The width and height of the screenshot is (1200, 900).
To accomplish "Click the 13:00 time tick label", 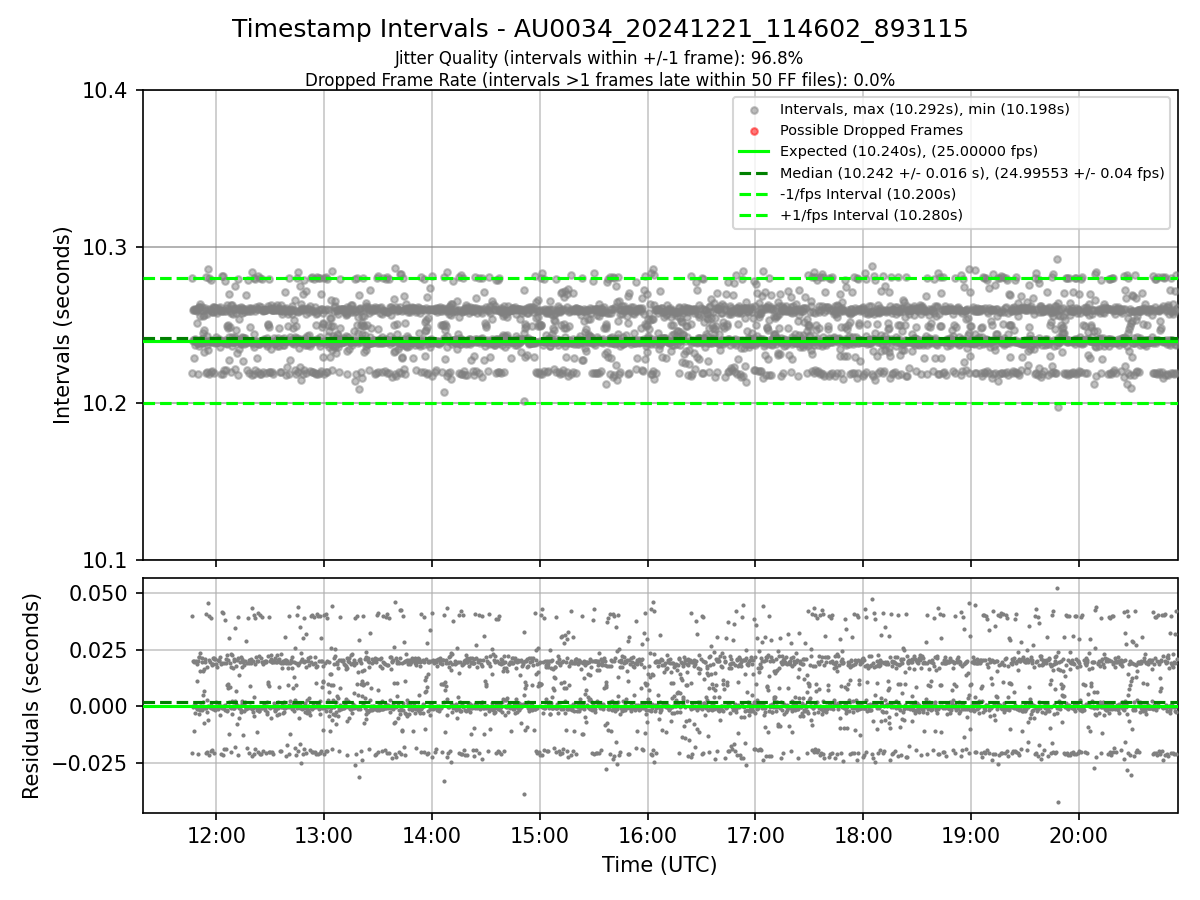I will 323,836.
